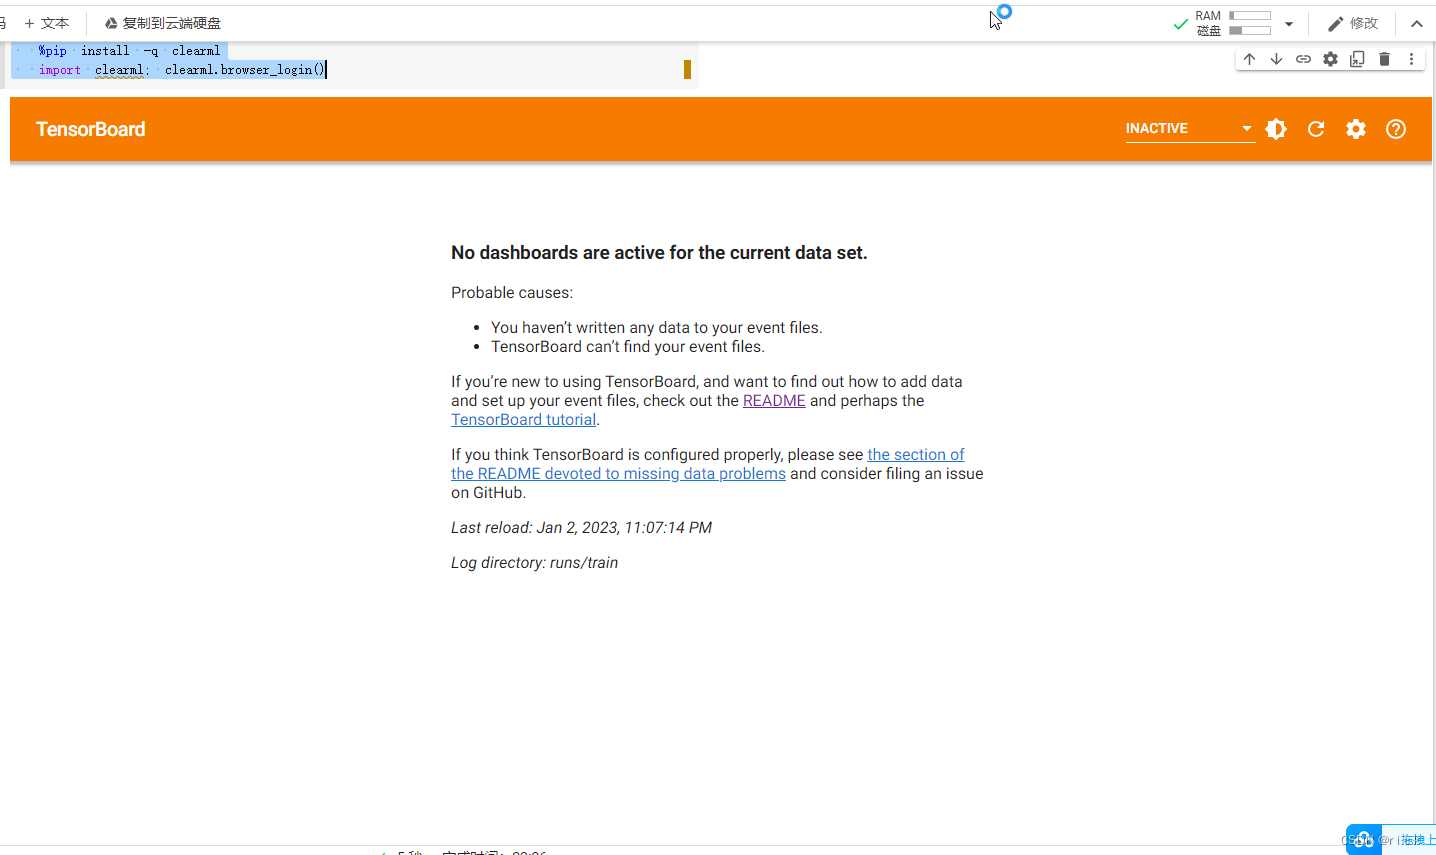
Task: Open the TensorBoard tutorial link
Action: (x=523, y=420)
